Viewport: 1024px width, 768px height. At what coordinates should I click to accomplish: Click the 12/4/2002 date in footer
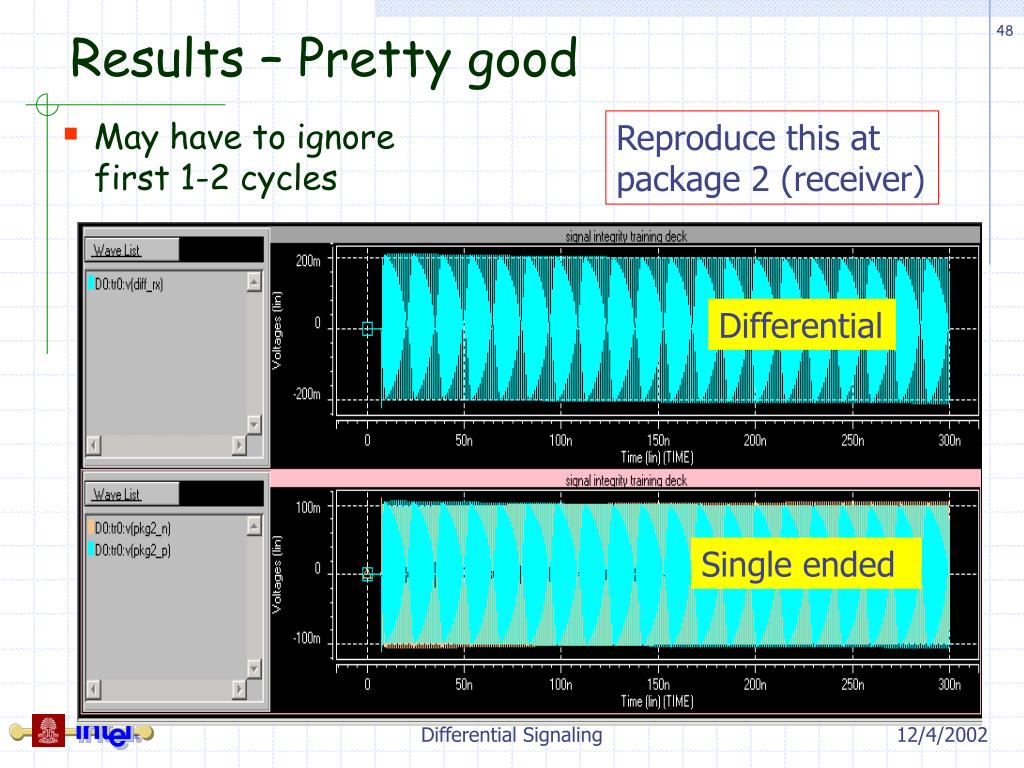pyautogui.click(x=941, y=735)
